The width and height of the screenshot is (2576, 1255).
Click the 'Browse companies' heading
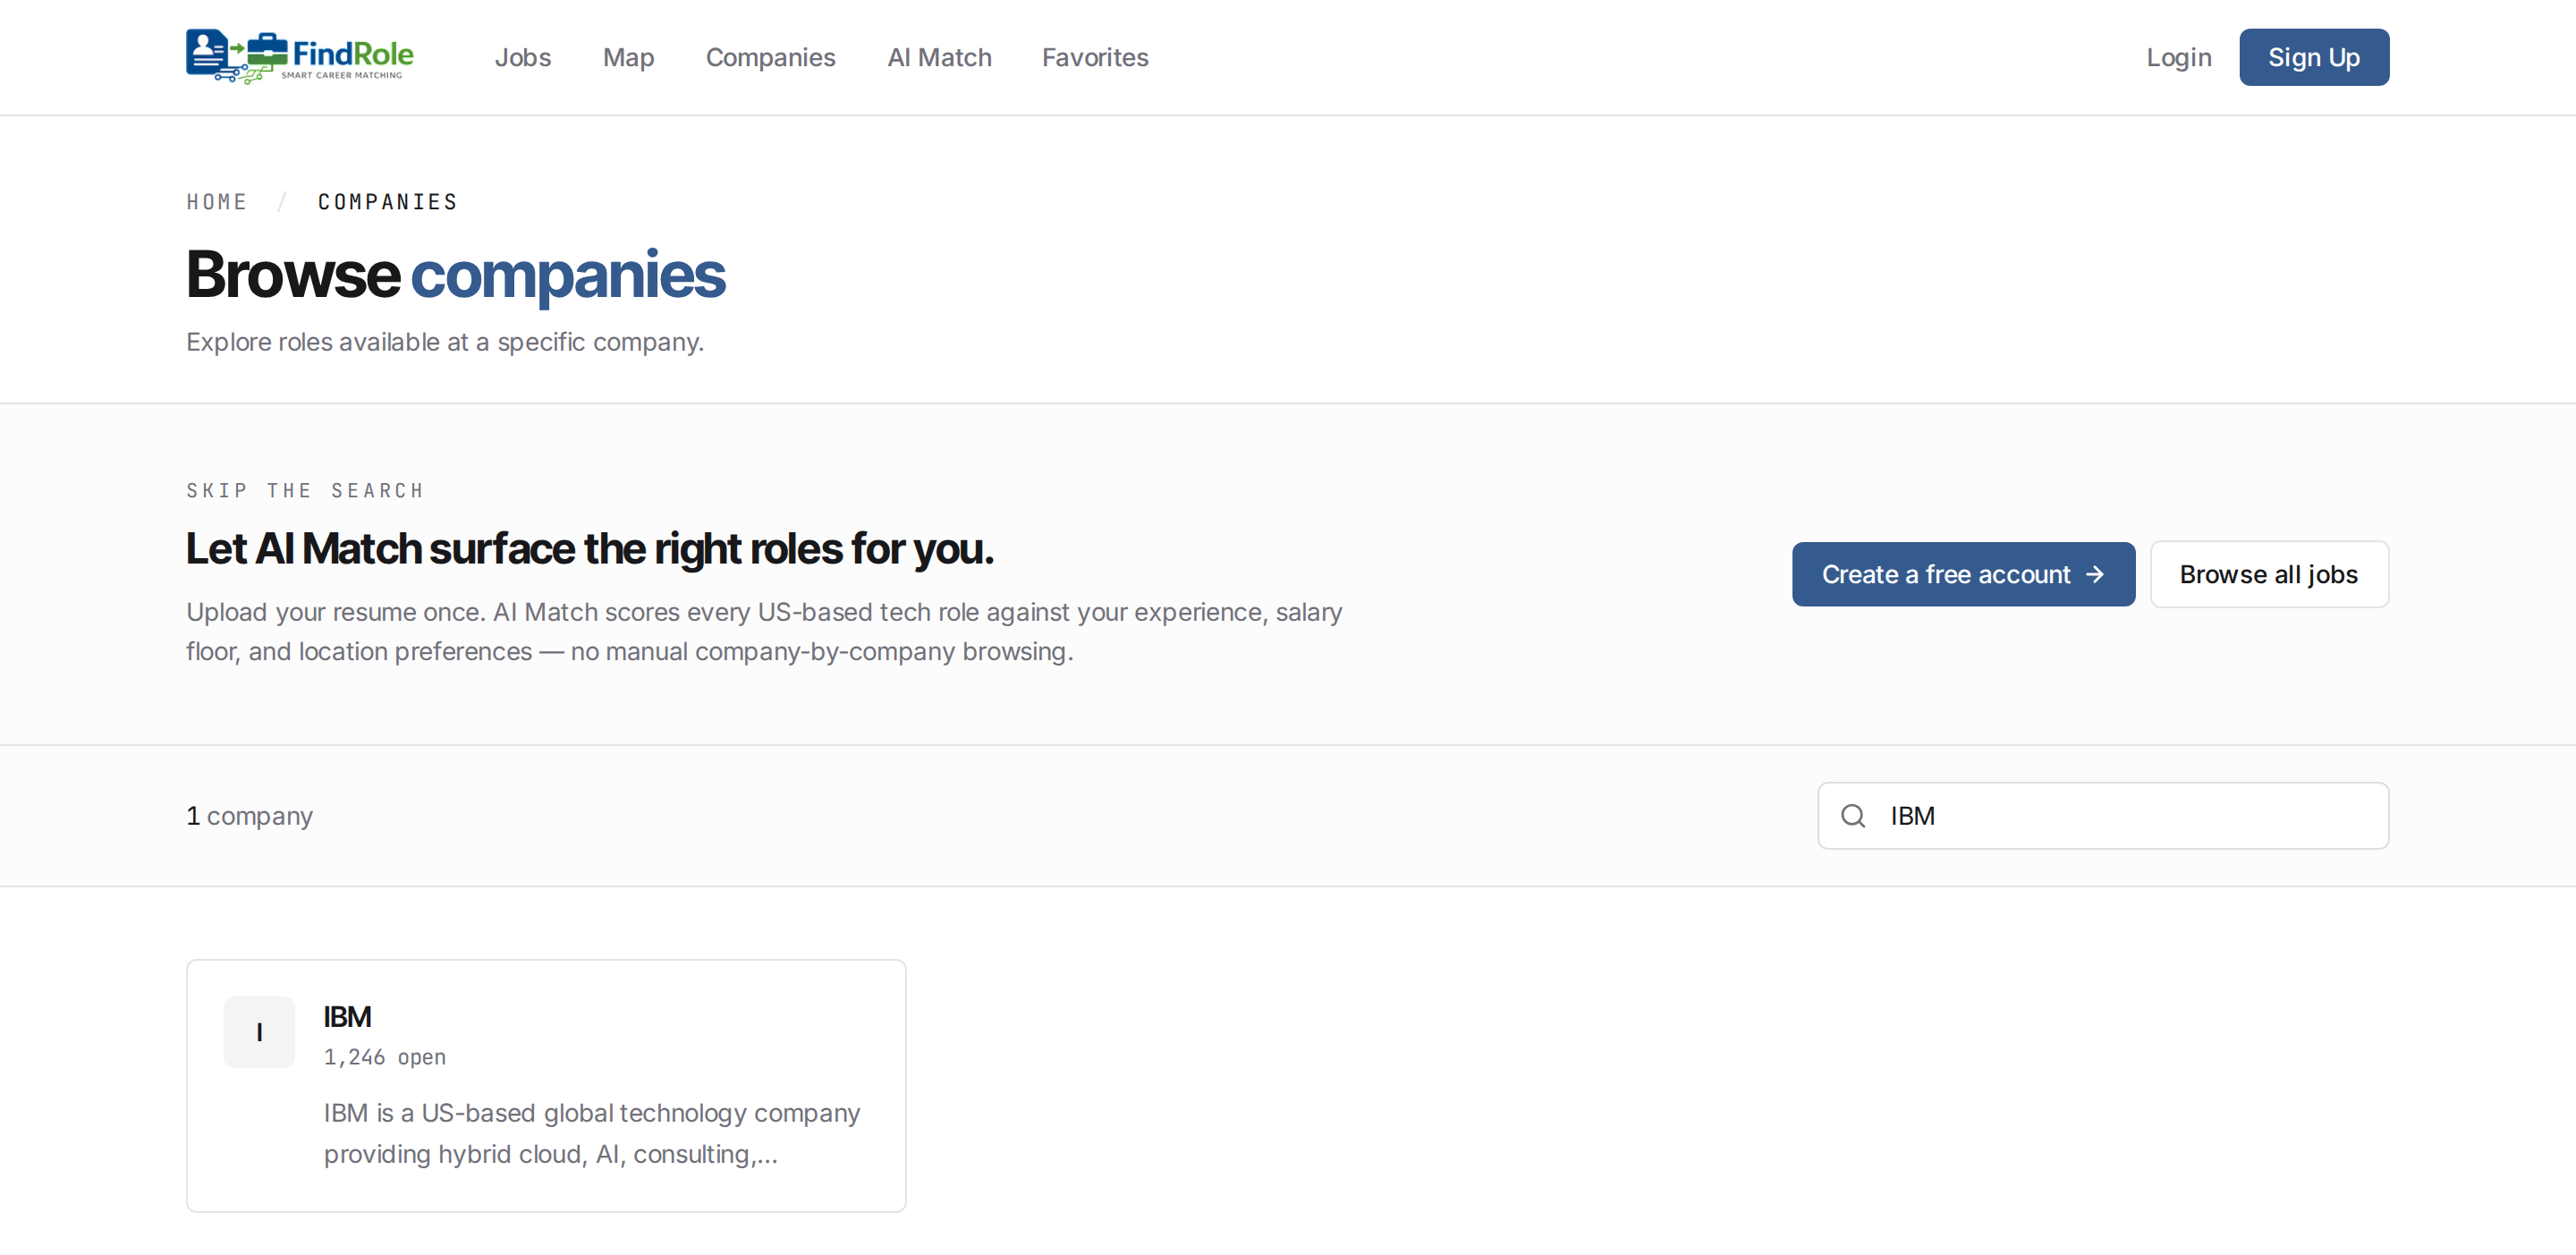tap(456, 274)
